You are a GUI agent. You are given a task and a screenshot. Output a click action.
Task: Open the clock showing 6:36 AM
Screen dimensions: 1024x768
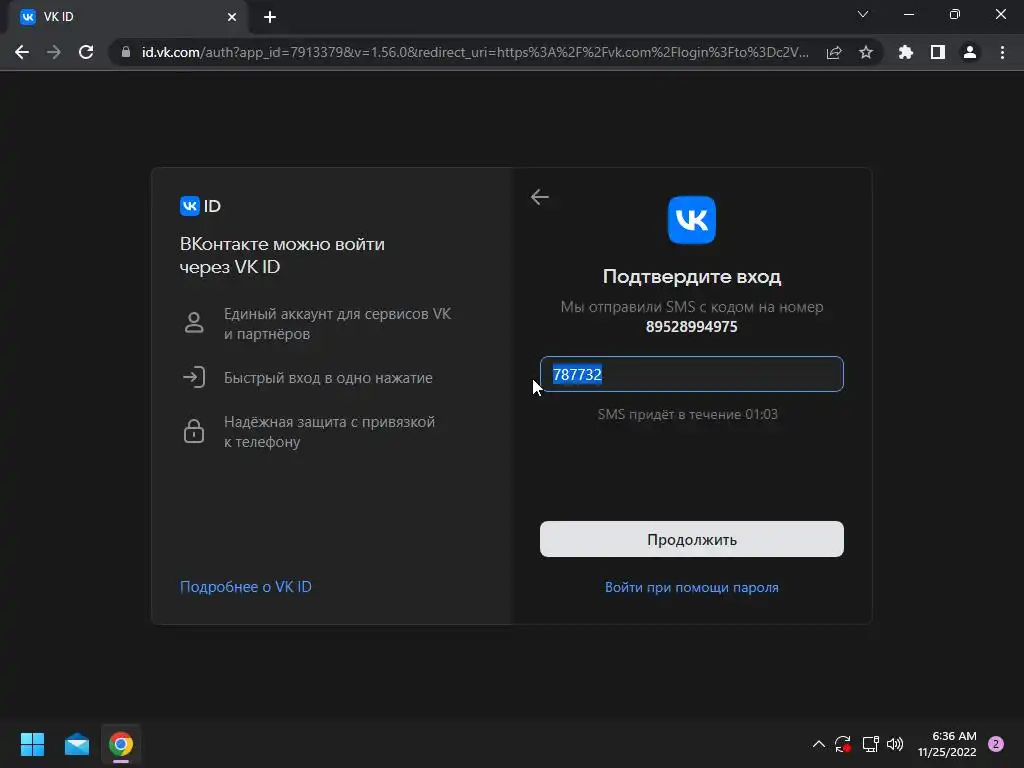pyautogui.click(x=947, y=744)
